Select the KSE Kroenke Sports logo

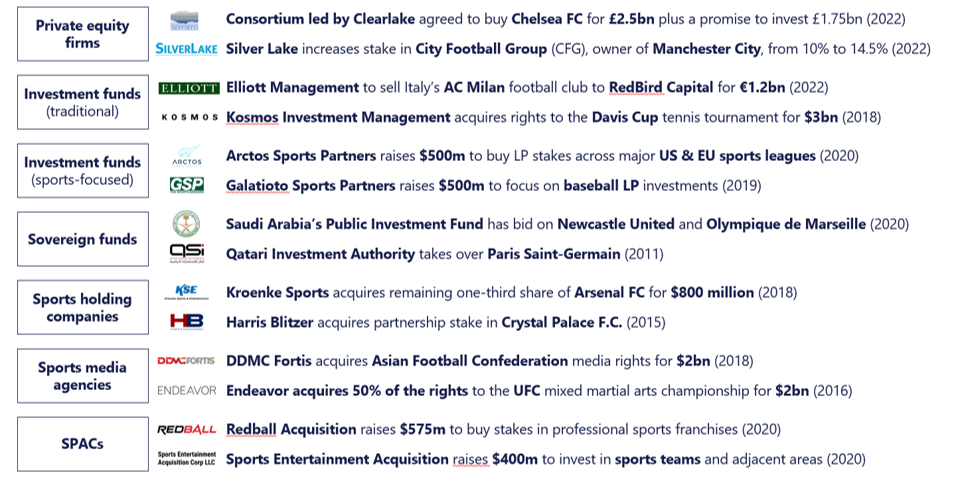coord(186,292)
